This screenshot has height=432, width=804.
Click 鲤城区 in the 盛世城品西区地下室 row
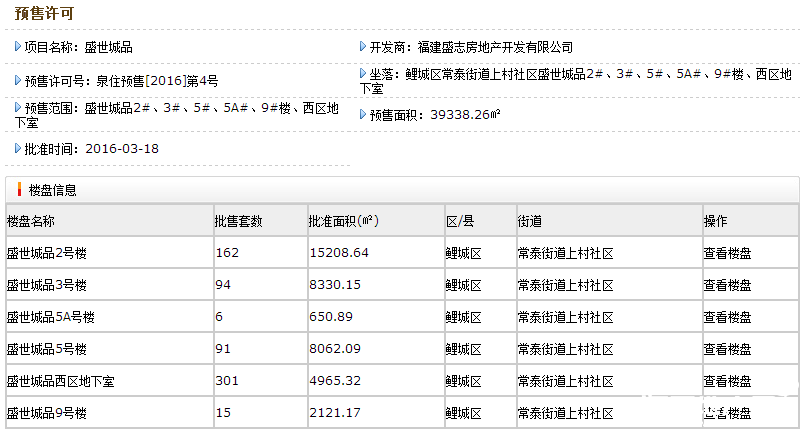pyautogui.click(x=464, y=381)
